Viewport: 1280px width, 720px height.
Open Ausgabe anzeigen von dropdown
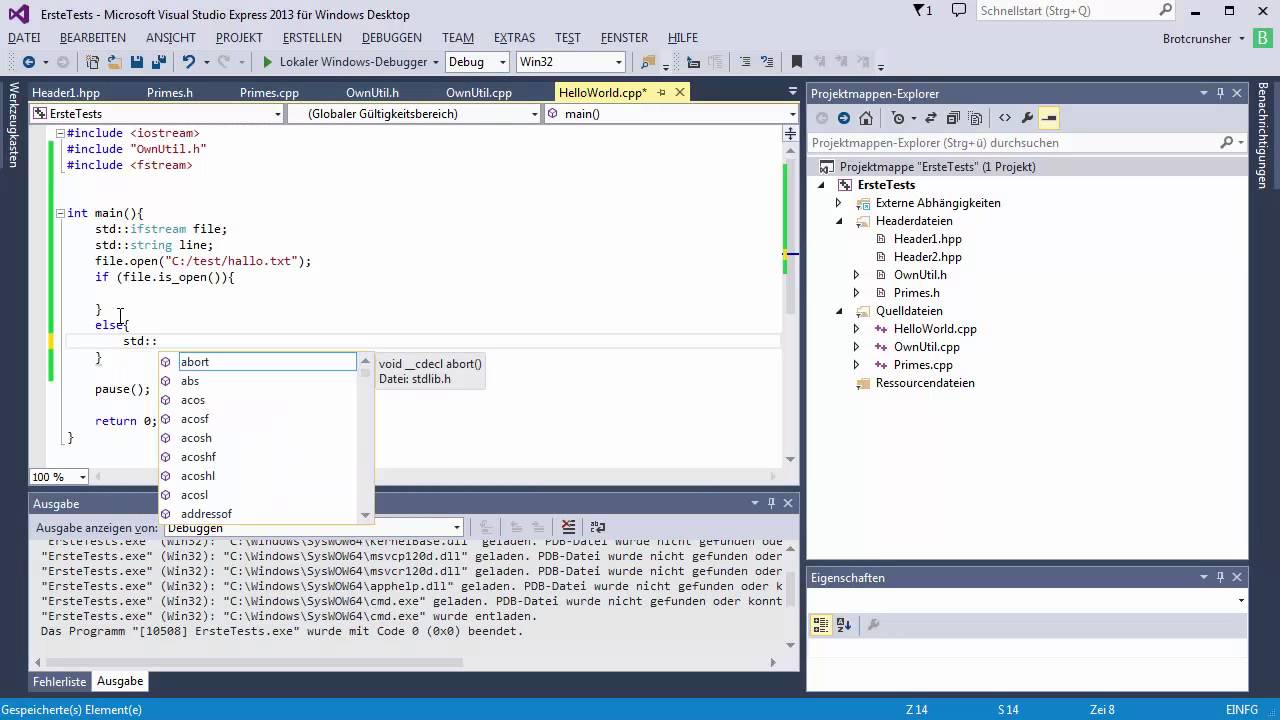tap(313, 527)
